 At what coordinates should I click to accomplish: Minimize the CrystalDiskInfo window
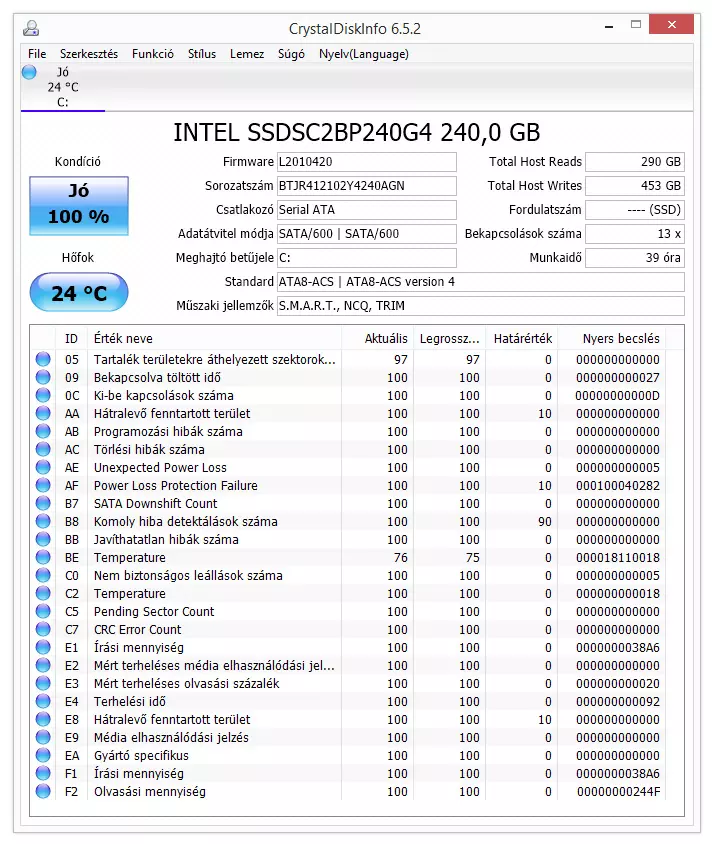(x=609, y=25)
